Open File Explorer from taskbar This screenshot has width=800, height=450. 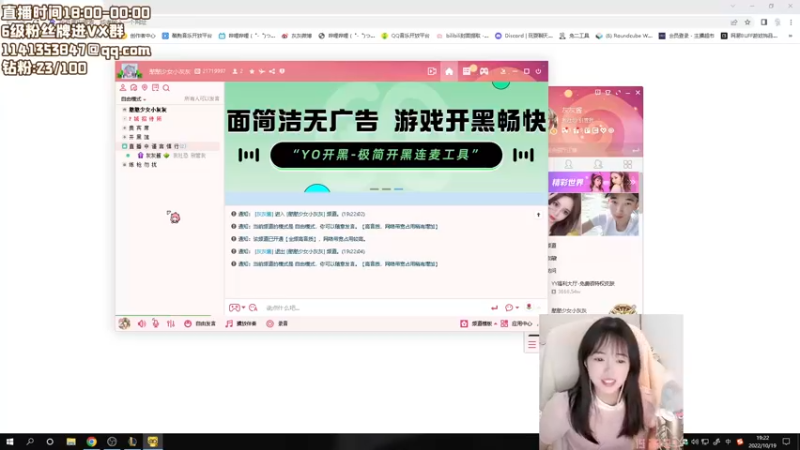tap(71, 442)
